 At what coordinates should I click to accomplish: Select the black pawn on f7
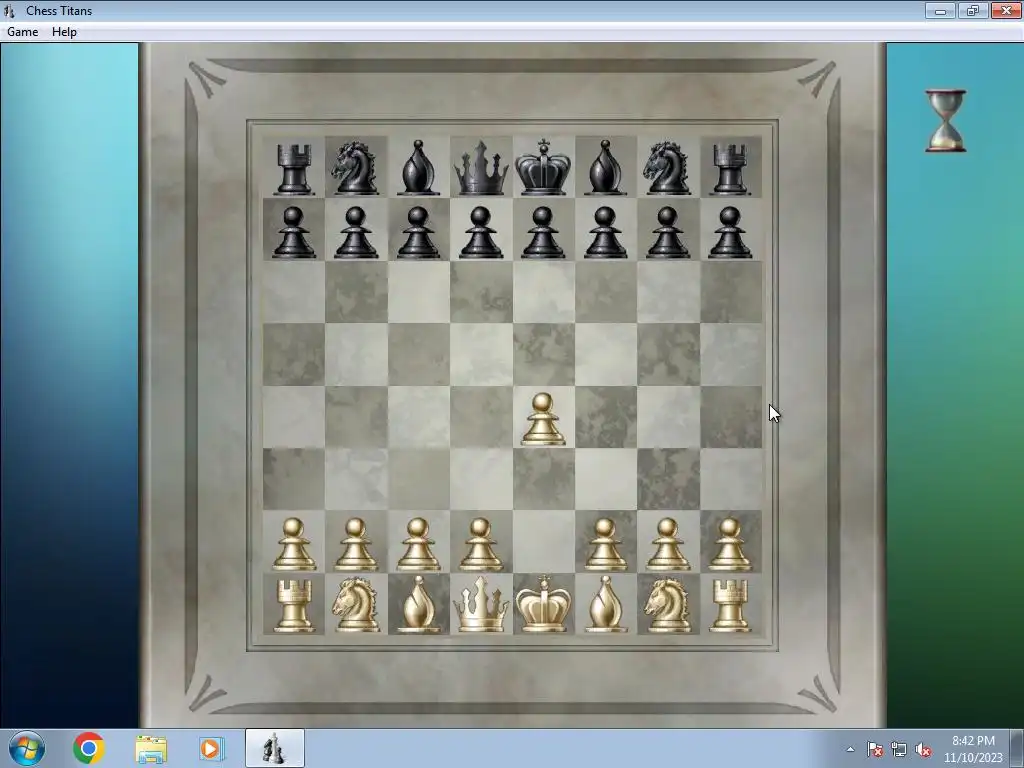coord(605,232)
